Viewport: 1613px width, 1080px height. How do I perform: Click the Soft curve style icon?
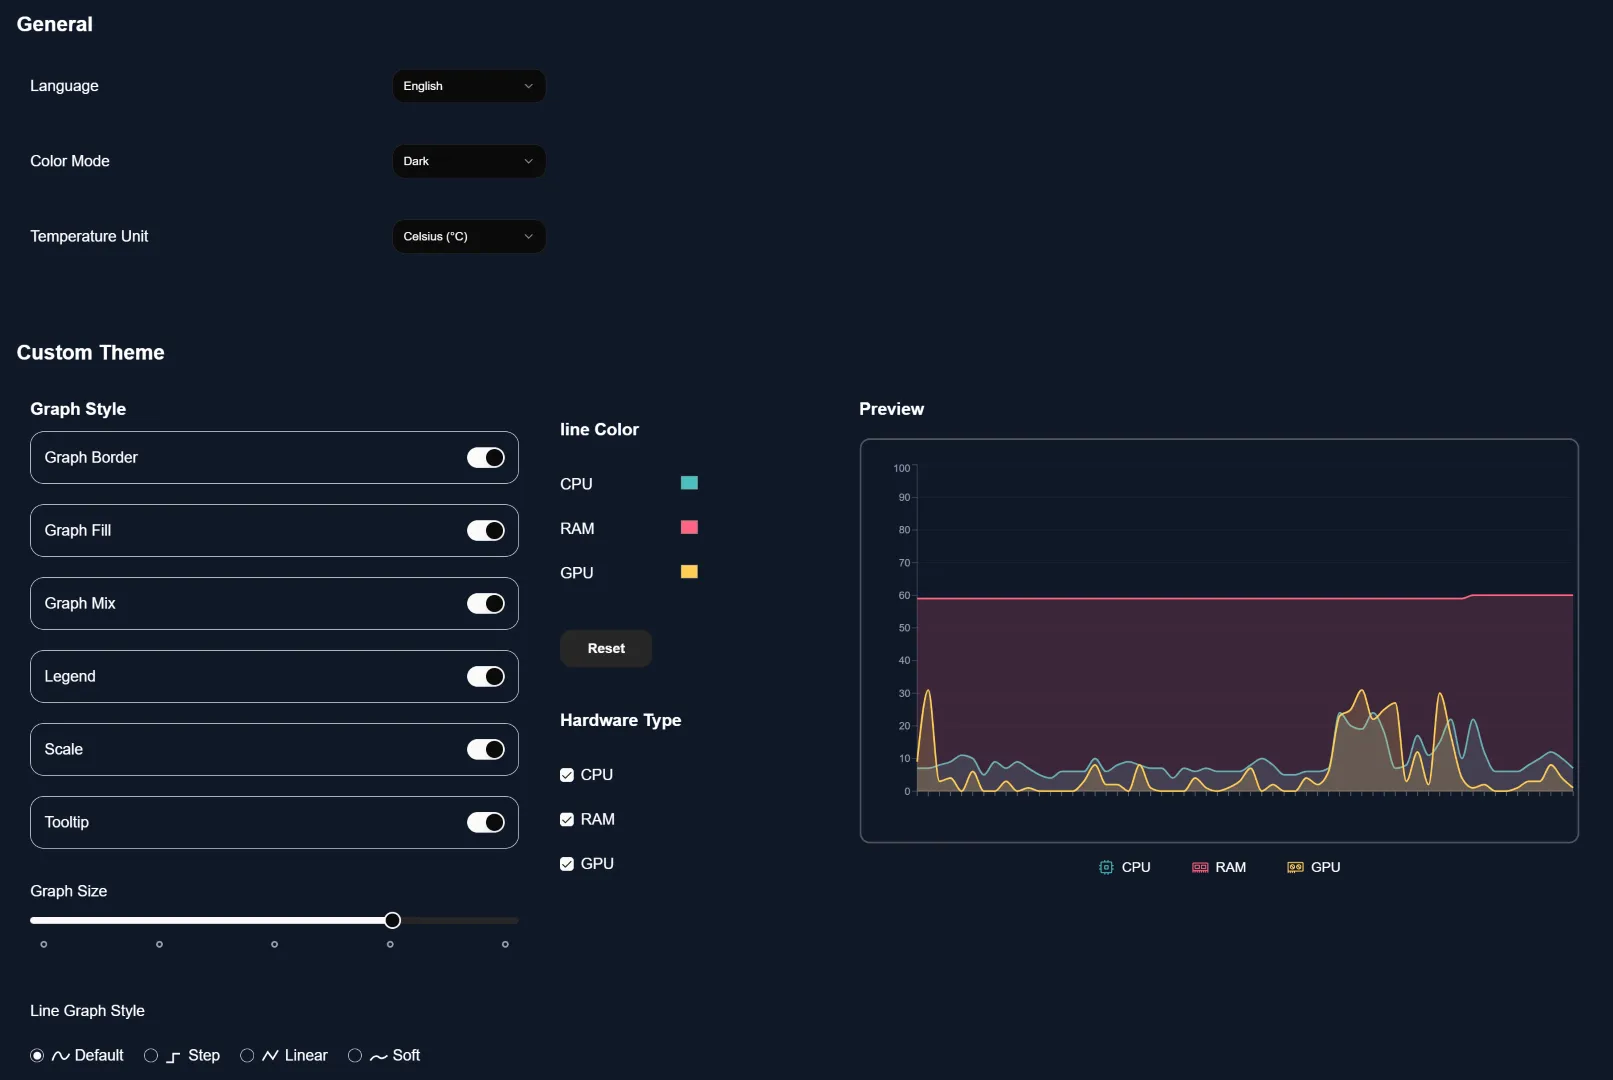click(x=377, y=1055)
